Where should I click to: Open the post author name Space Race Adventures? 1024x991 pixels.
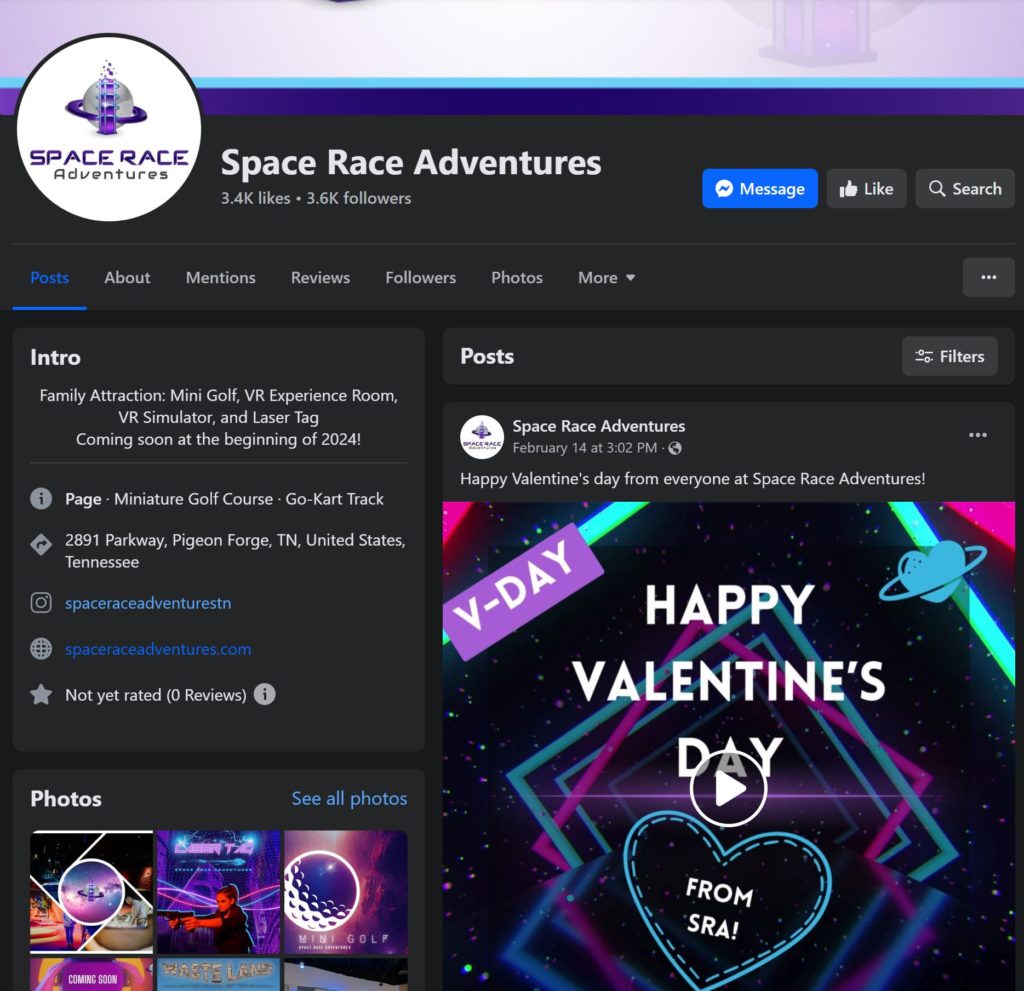click(599, 426)
